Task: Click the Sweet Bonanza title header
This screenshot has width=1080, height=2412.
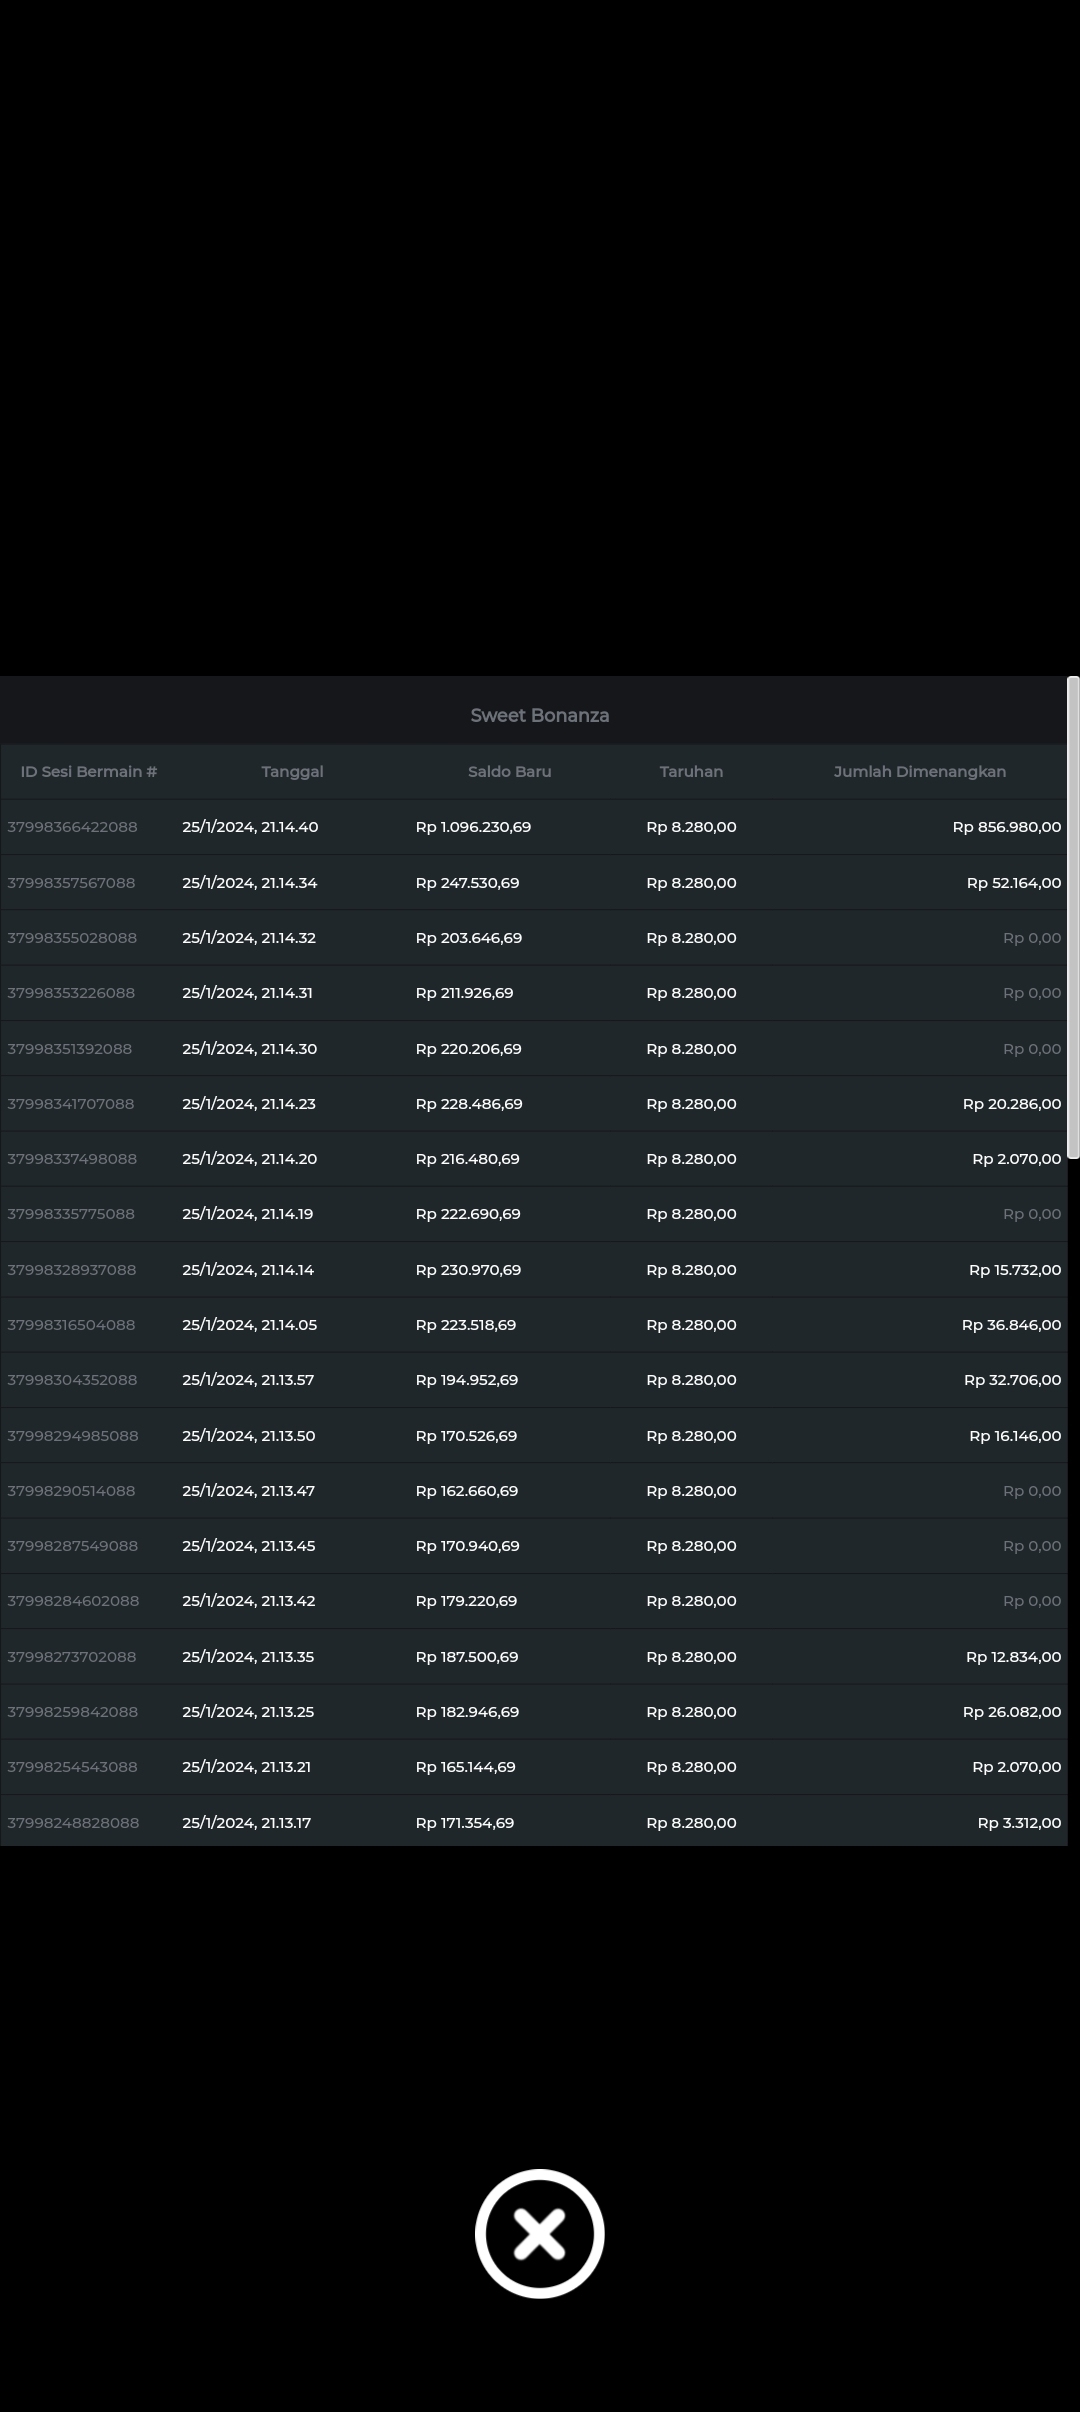Action: 539,715
